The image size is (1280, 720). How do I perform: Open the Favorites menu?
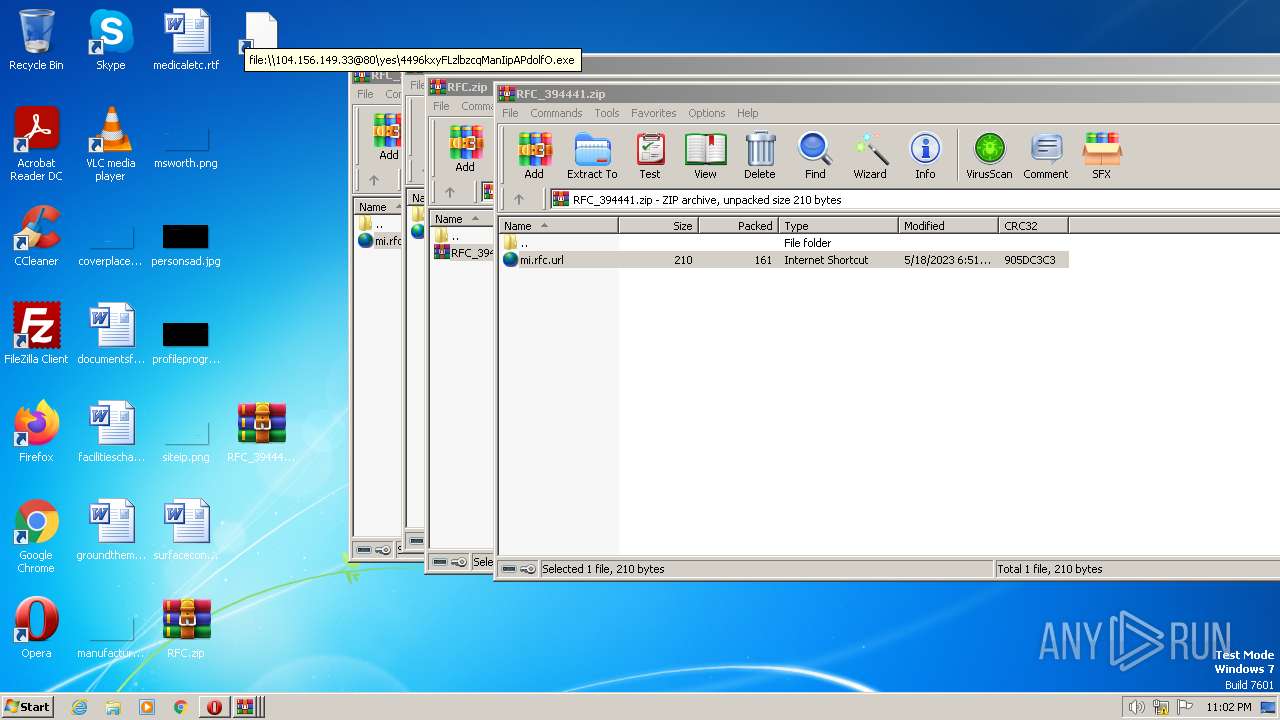653,113
